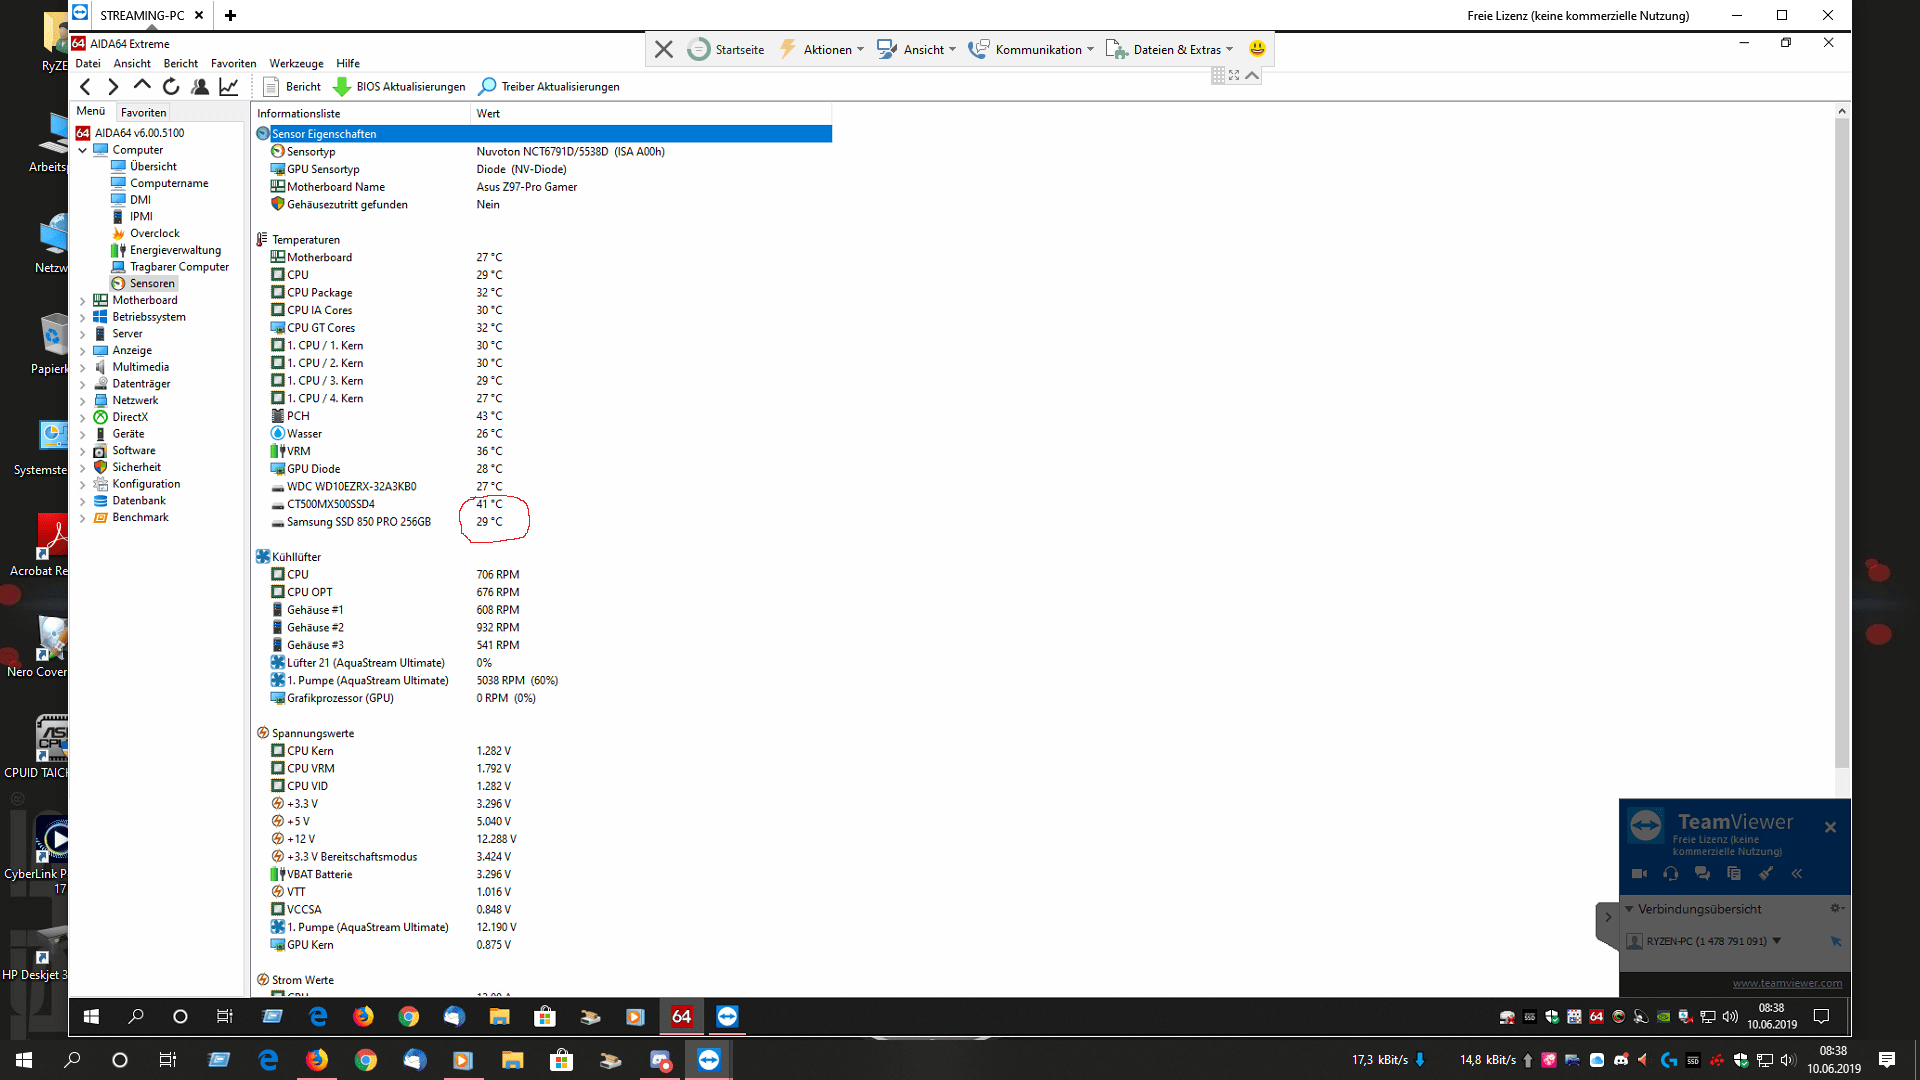Click the TeamViewer toolbar close X
This screenshot has width=1920, height=1080.
663,49
